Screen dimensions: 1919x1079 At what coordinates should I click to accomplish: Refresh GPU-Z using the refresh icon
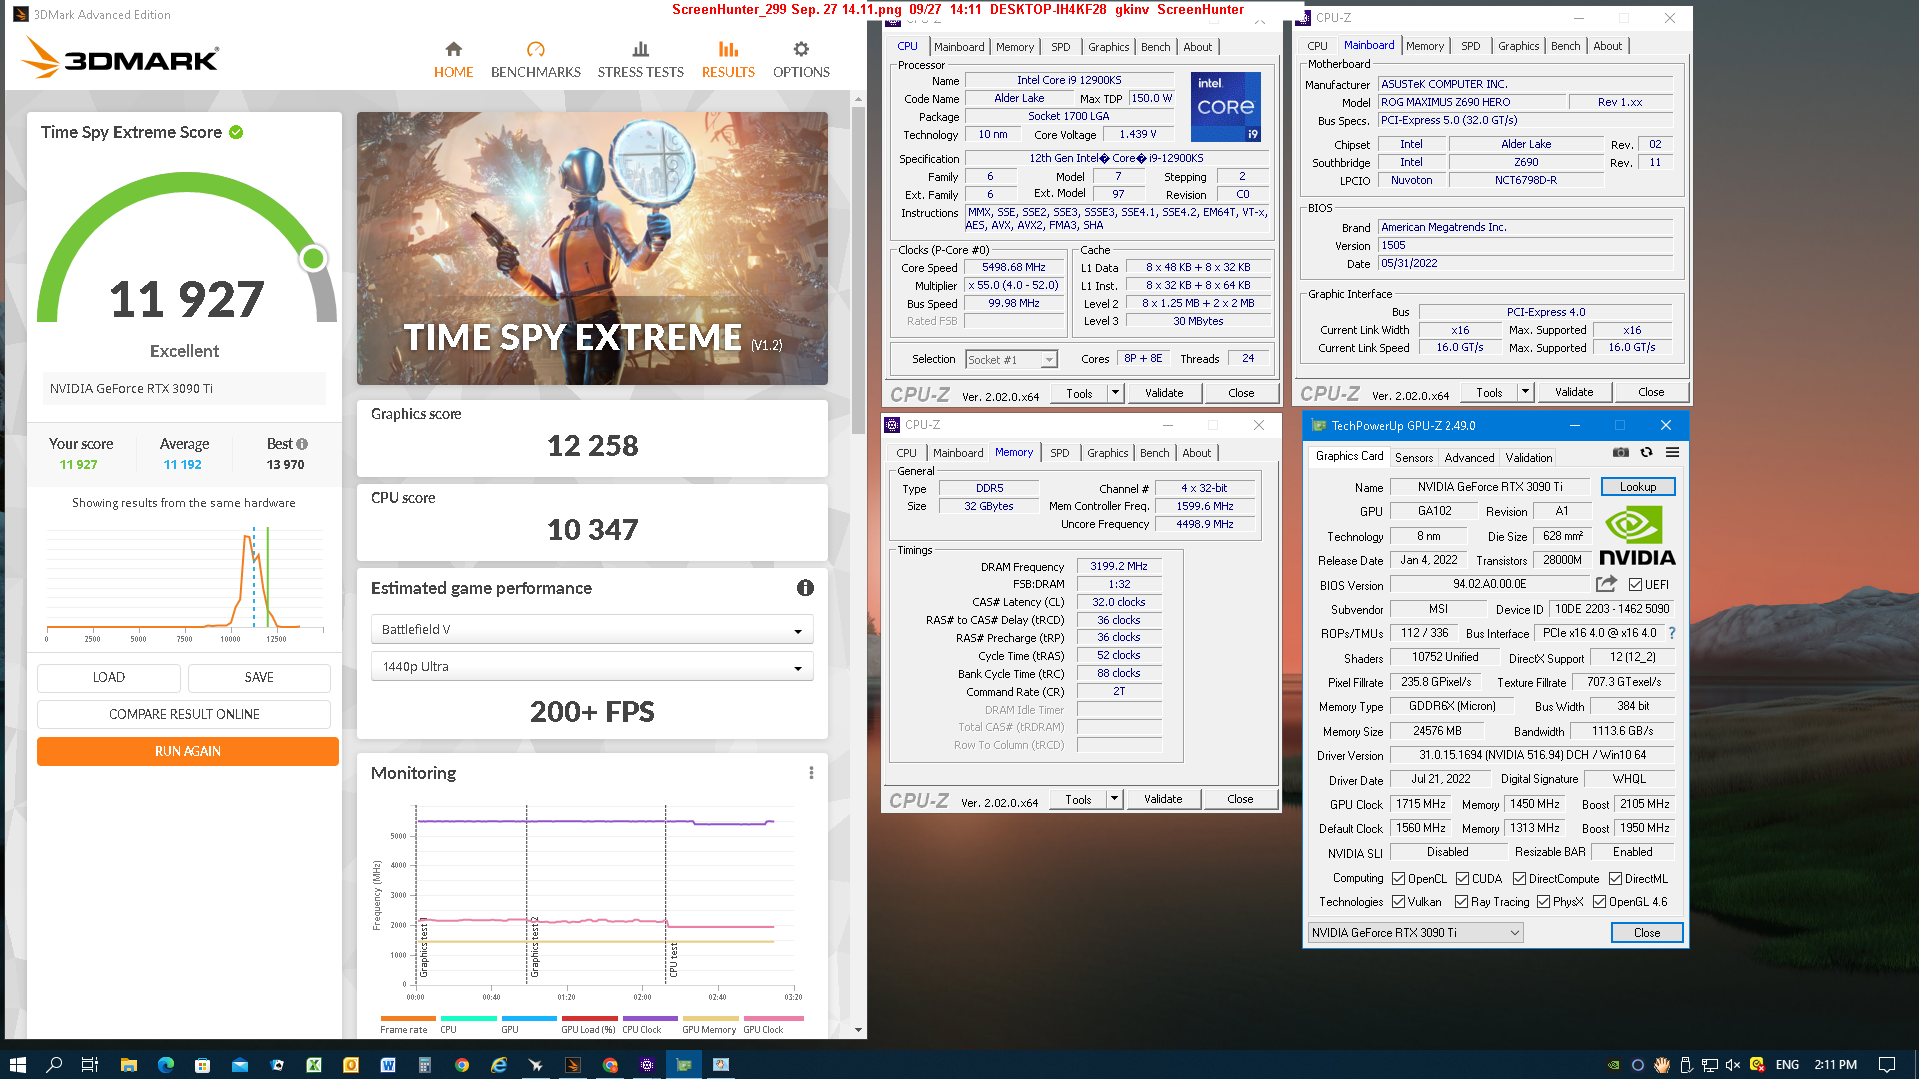click(1646, 453)
